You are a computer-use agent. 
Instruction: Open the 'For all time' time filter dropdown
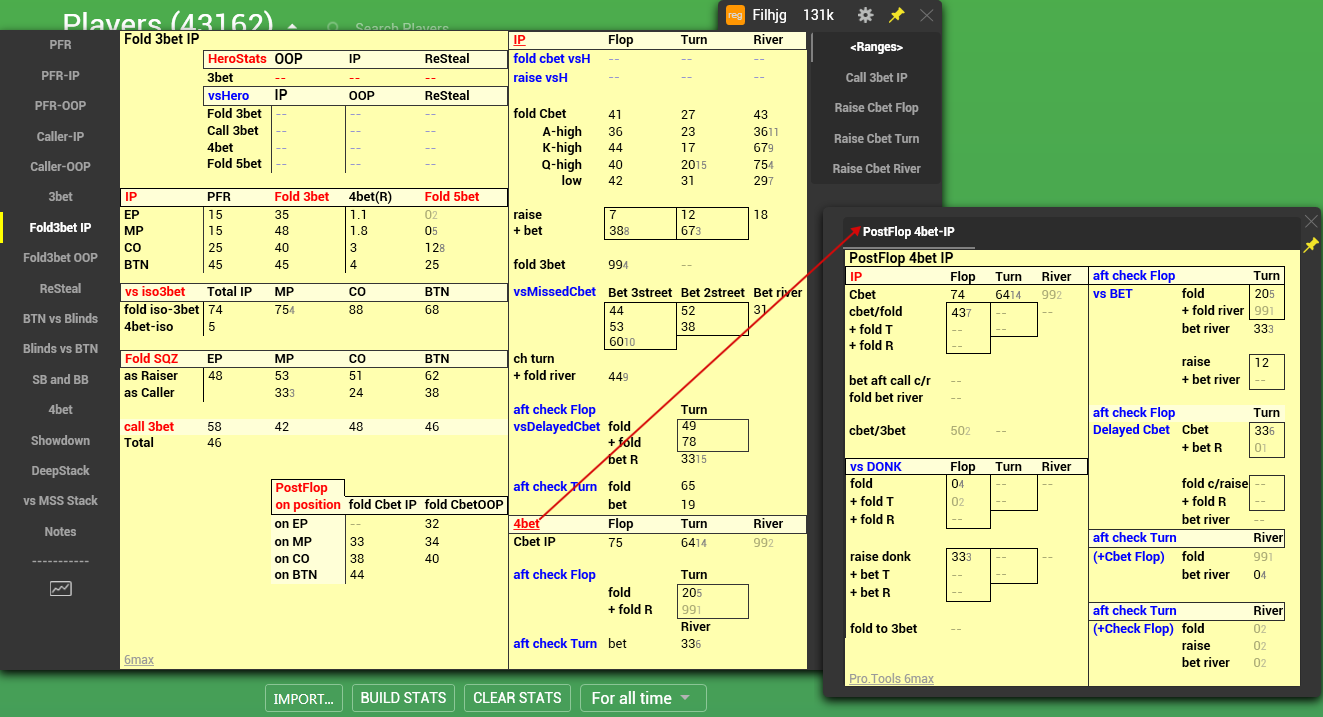point(643,698)
